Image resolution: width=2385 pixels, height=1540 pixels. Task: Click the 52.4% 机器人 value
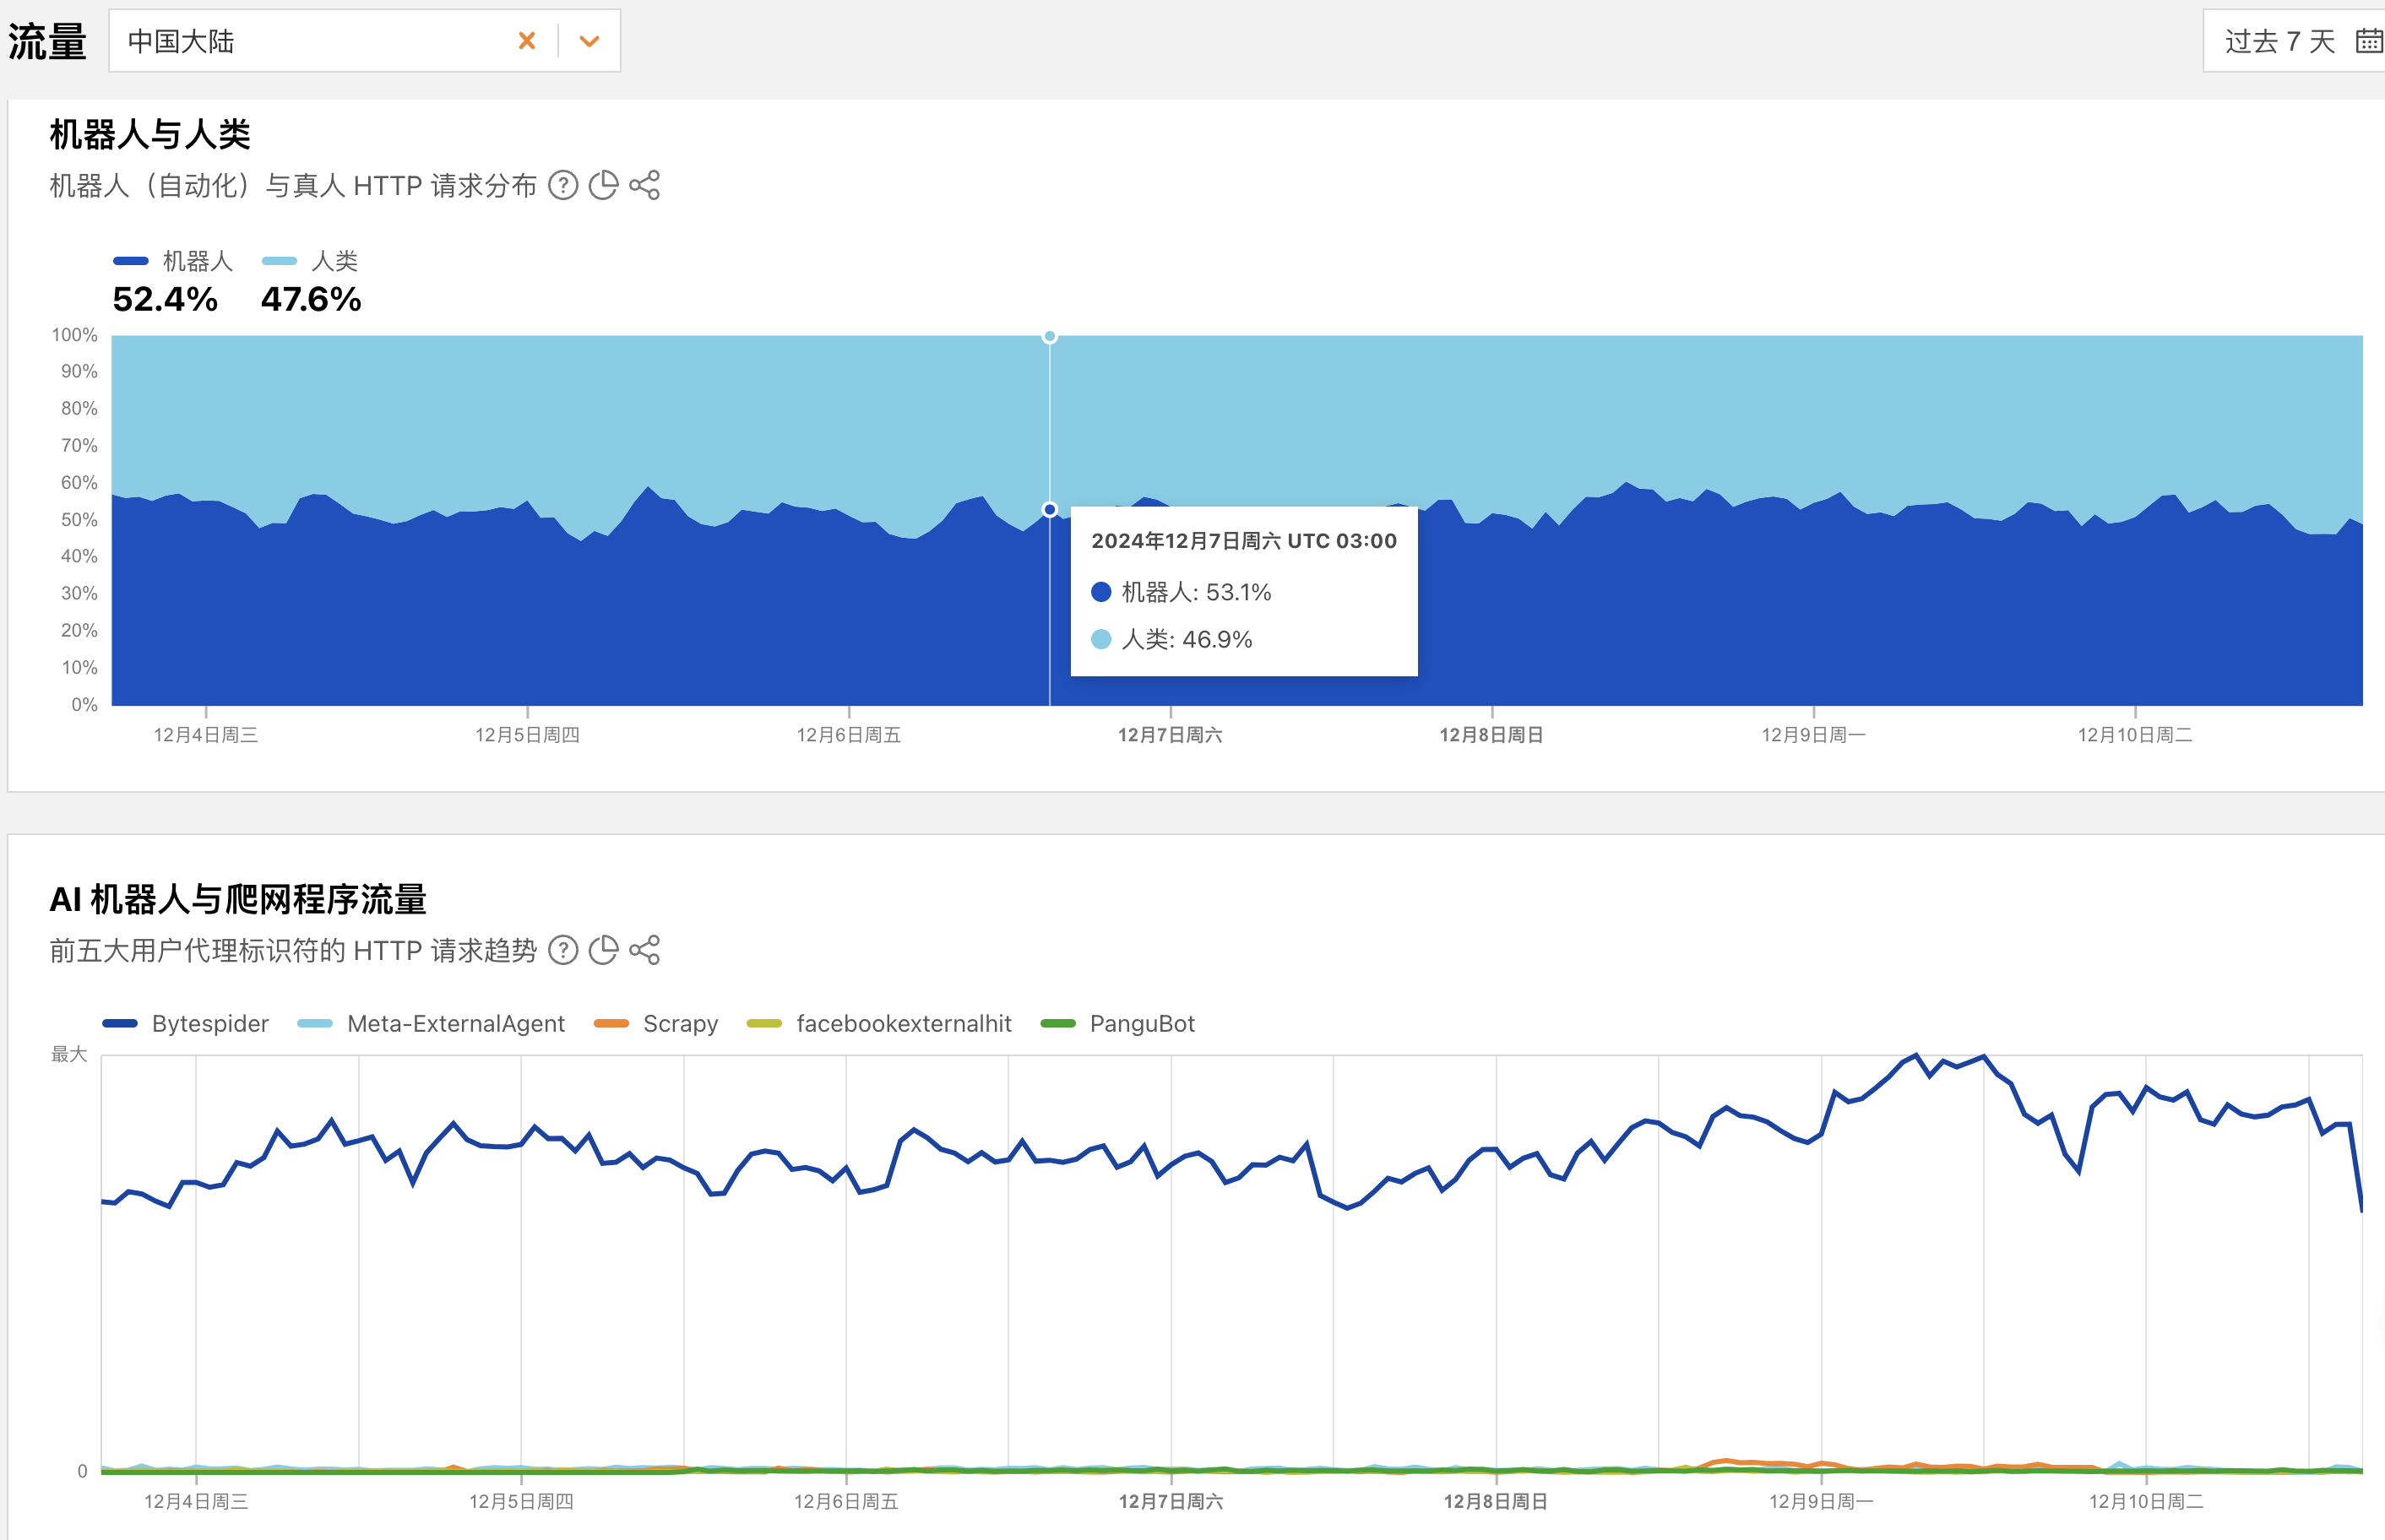tap(165, 299)
